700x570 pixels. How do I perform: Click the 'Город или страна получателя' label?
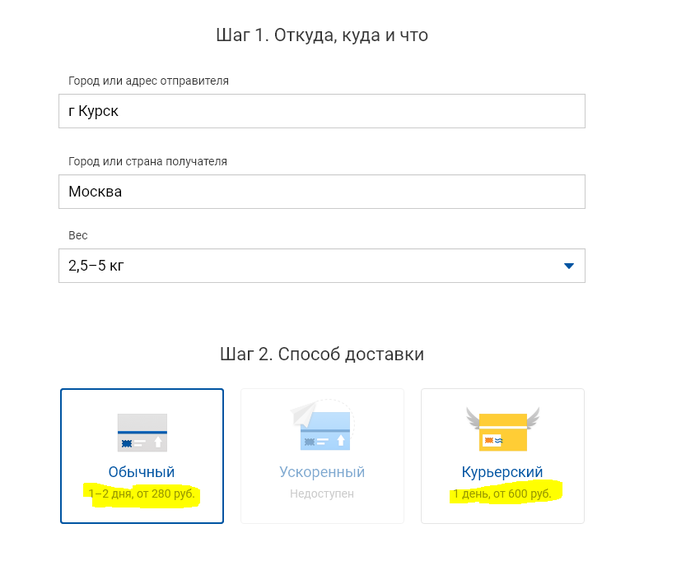148,161
